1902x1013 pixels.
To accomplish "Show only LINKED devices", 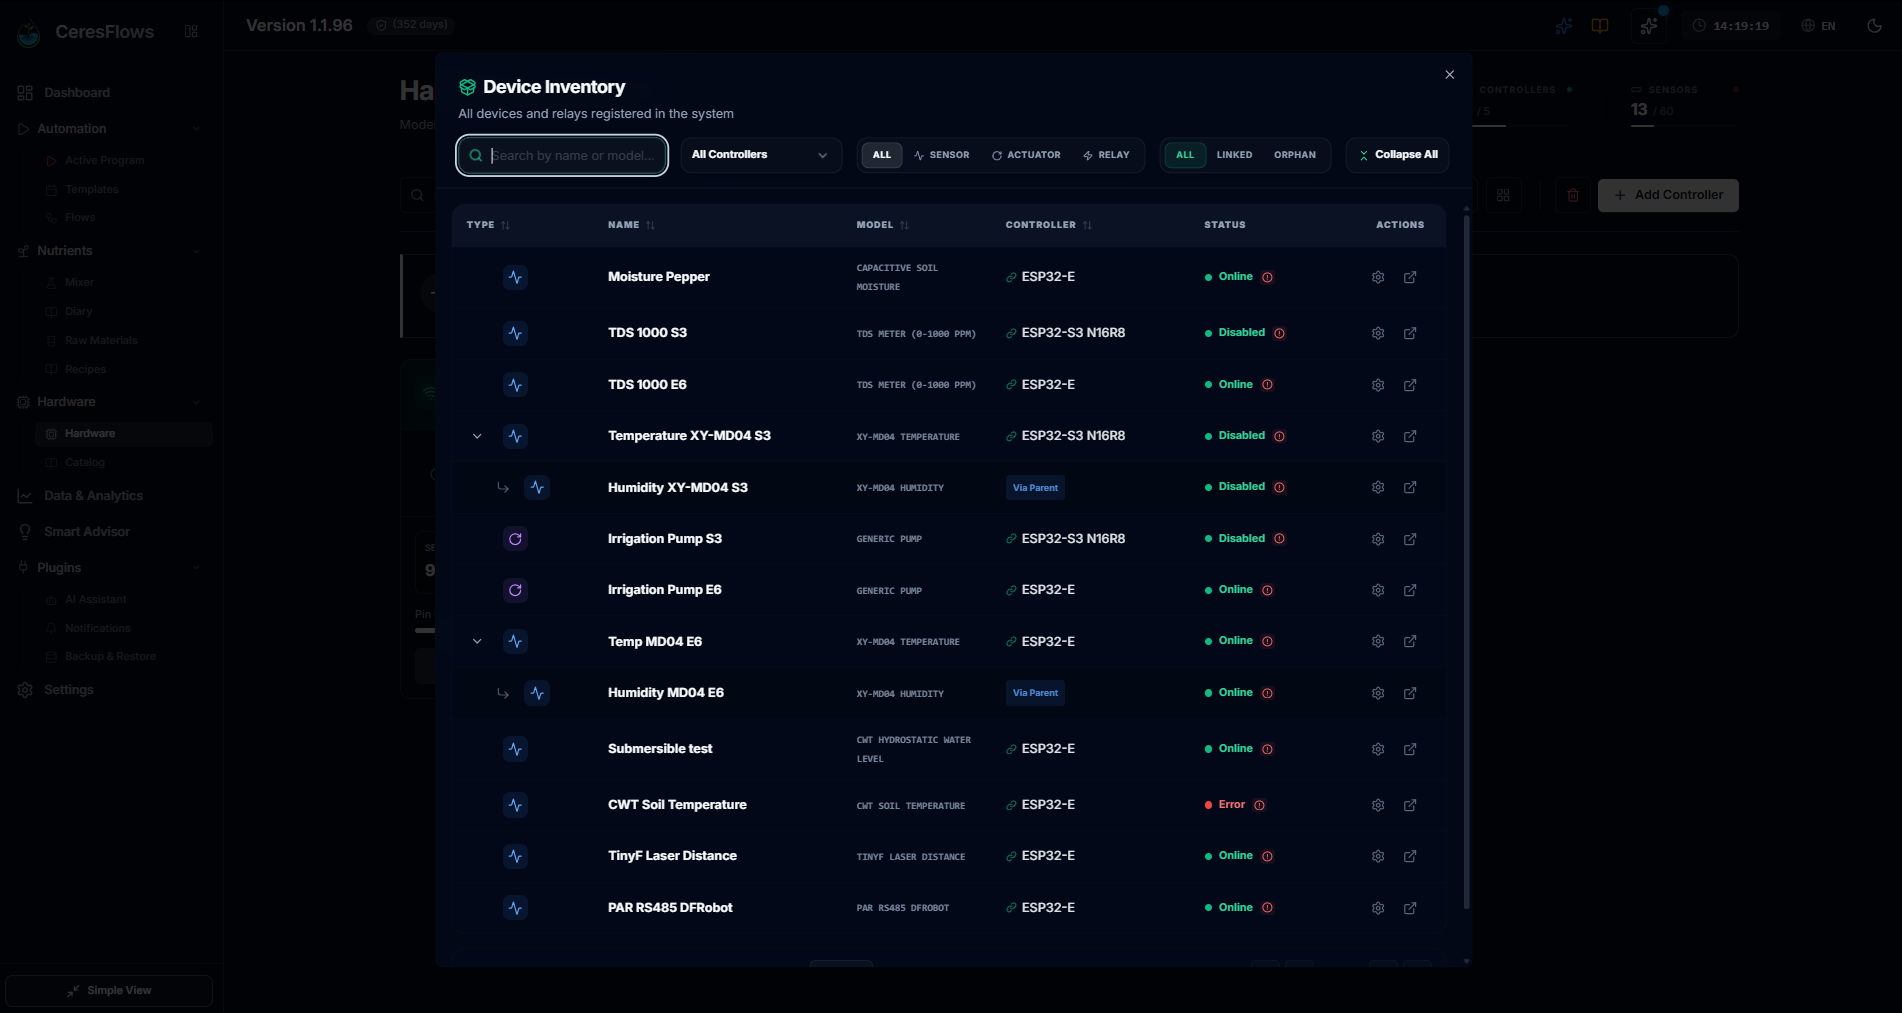I will (1234, 155).
